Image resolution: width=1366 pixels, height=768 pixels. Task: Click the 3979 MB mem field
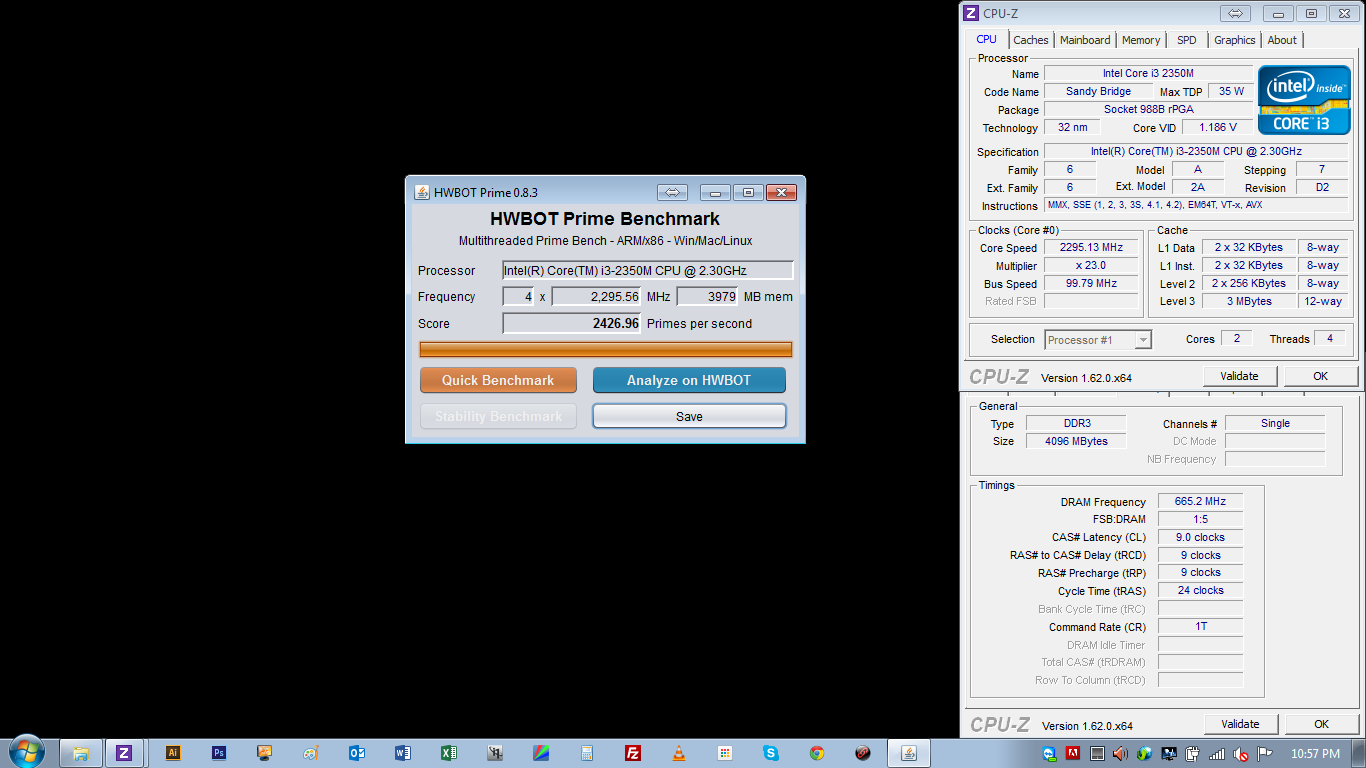(x=708, y=297)
